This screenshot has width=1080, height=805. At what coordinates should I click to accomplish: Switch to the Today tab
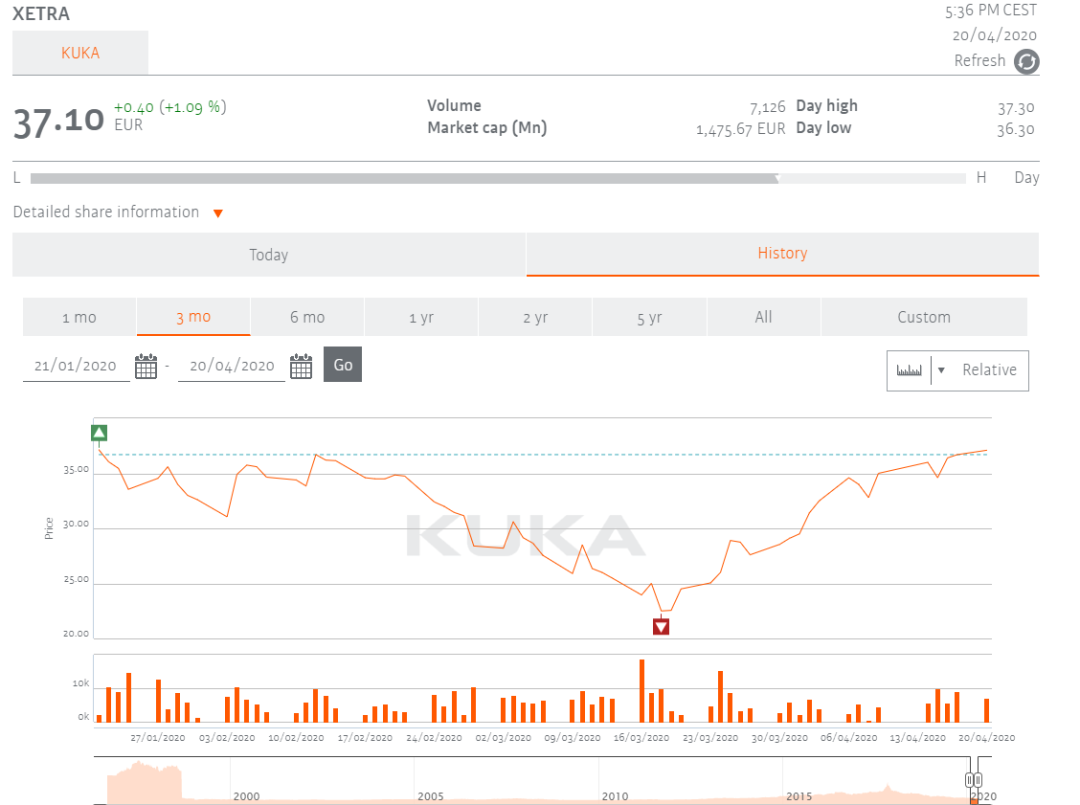coord(268,255)
